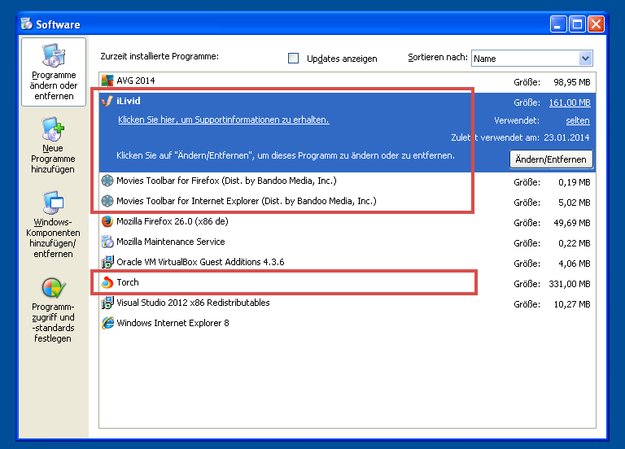Screen dimensions: 625x449
Task: Open the iLivid support information link
Action: (x=223, y=120)
